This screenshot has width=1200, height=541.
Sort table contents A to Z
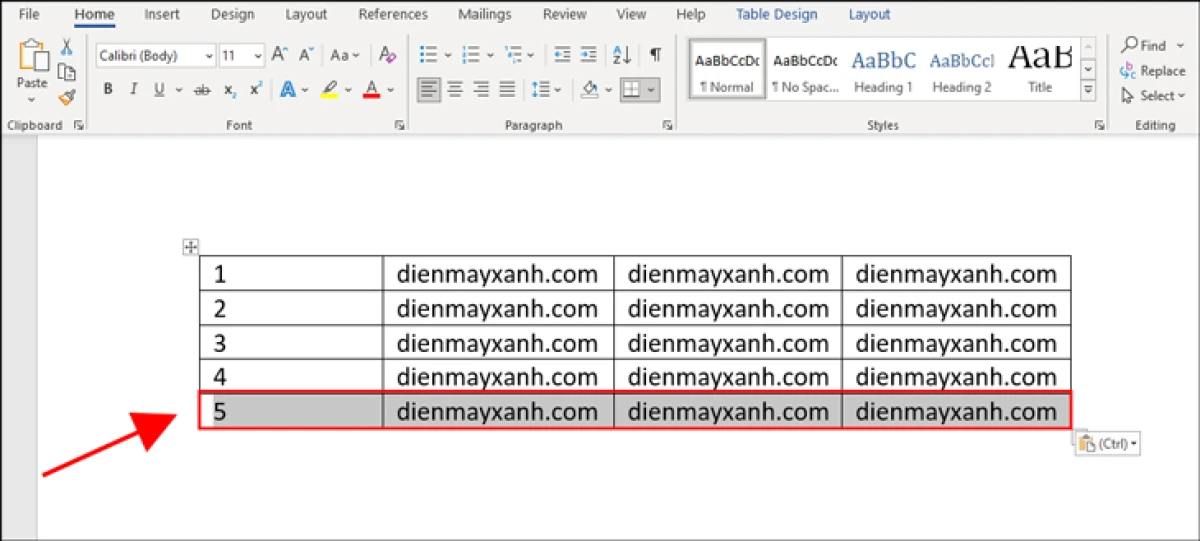pyautogui.click(x=622, y=55)
